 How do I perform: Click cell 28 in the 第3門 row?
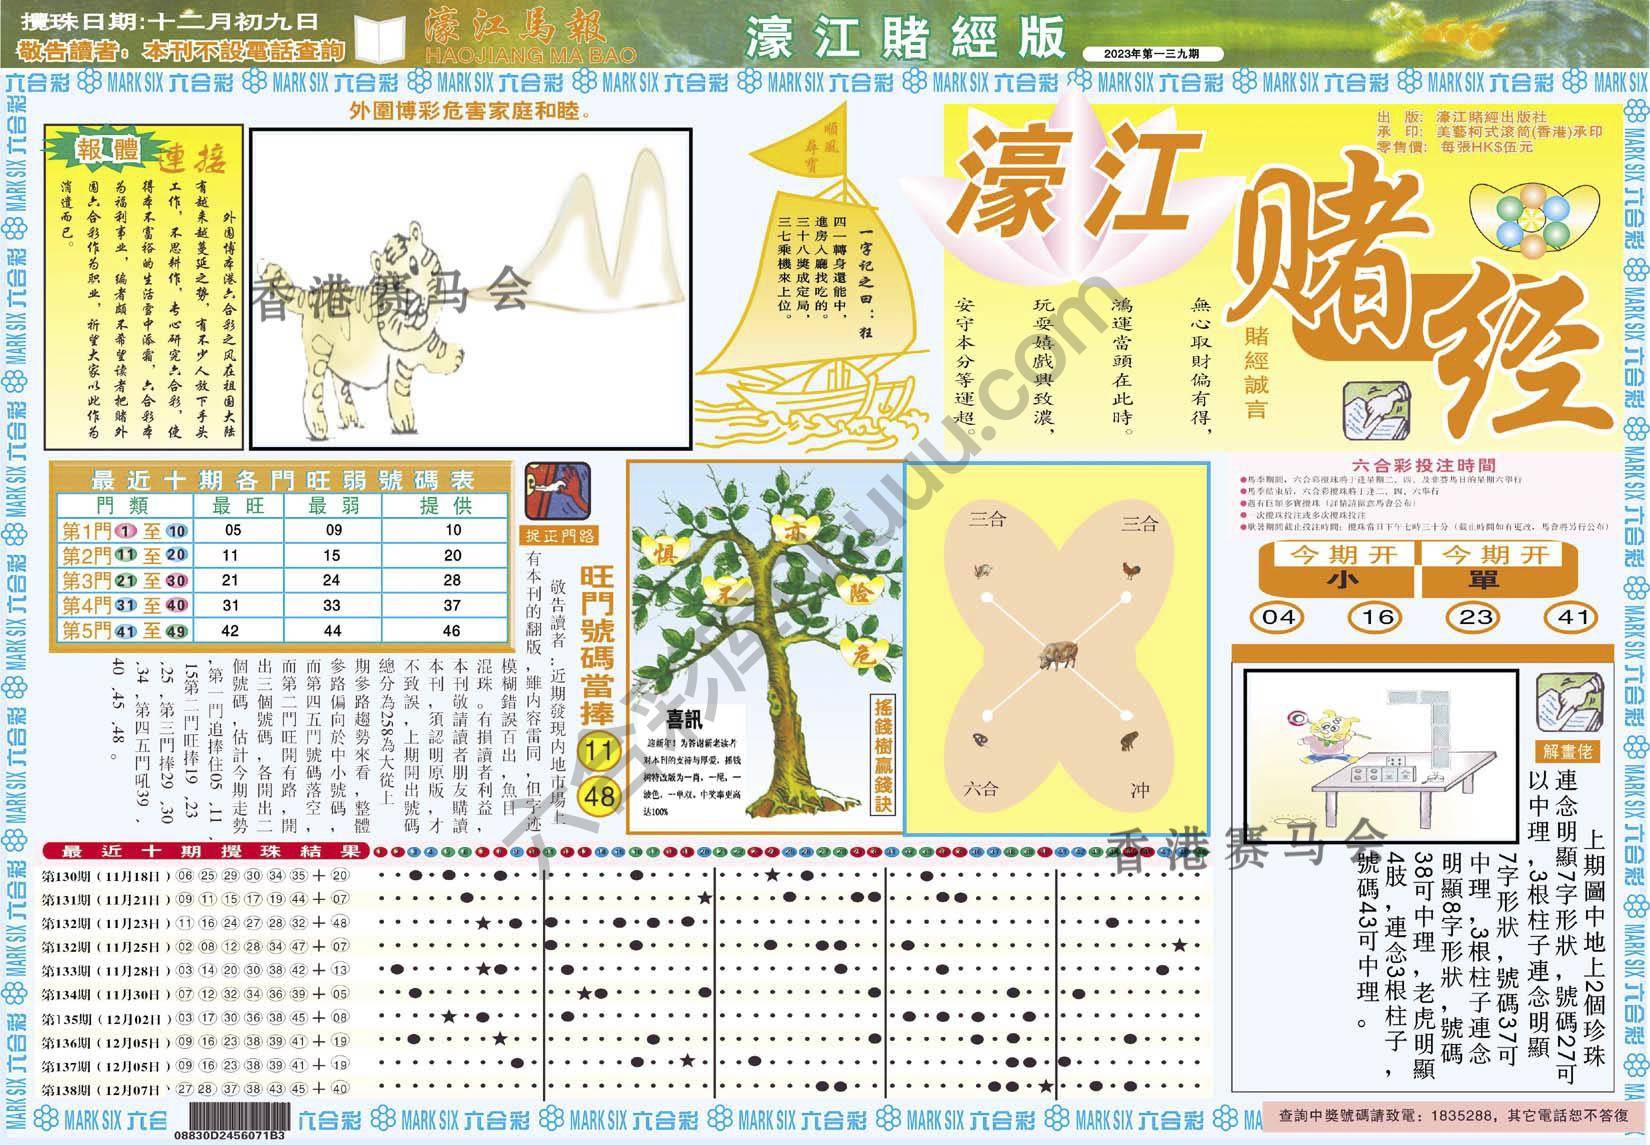(453, 580)
